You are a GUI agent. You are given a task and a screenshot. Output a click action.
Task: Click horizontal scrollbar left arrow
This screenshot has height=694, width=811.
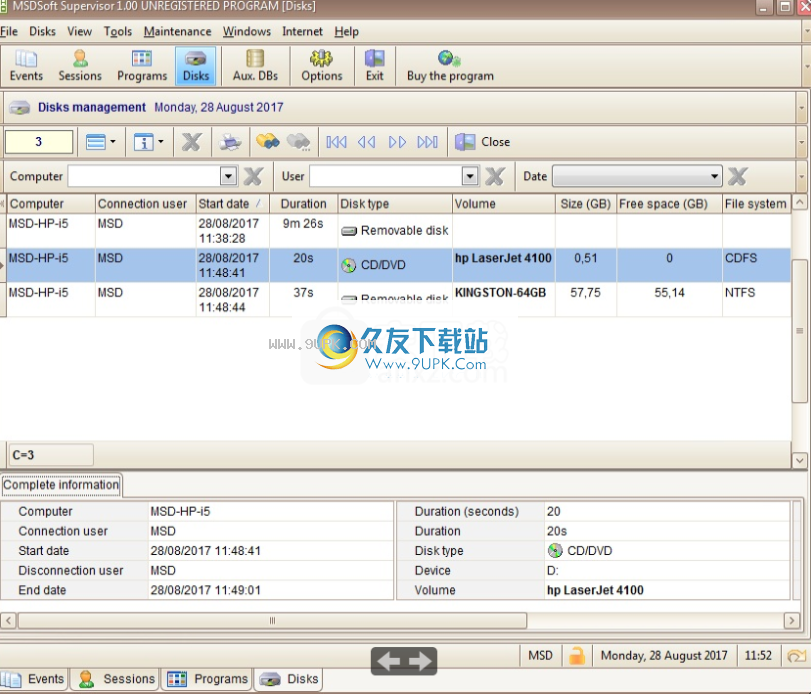[x=8, y=620]
